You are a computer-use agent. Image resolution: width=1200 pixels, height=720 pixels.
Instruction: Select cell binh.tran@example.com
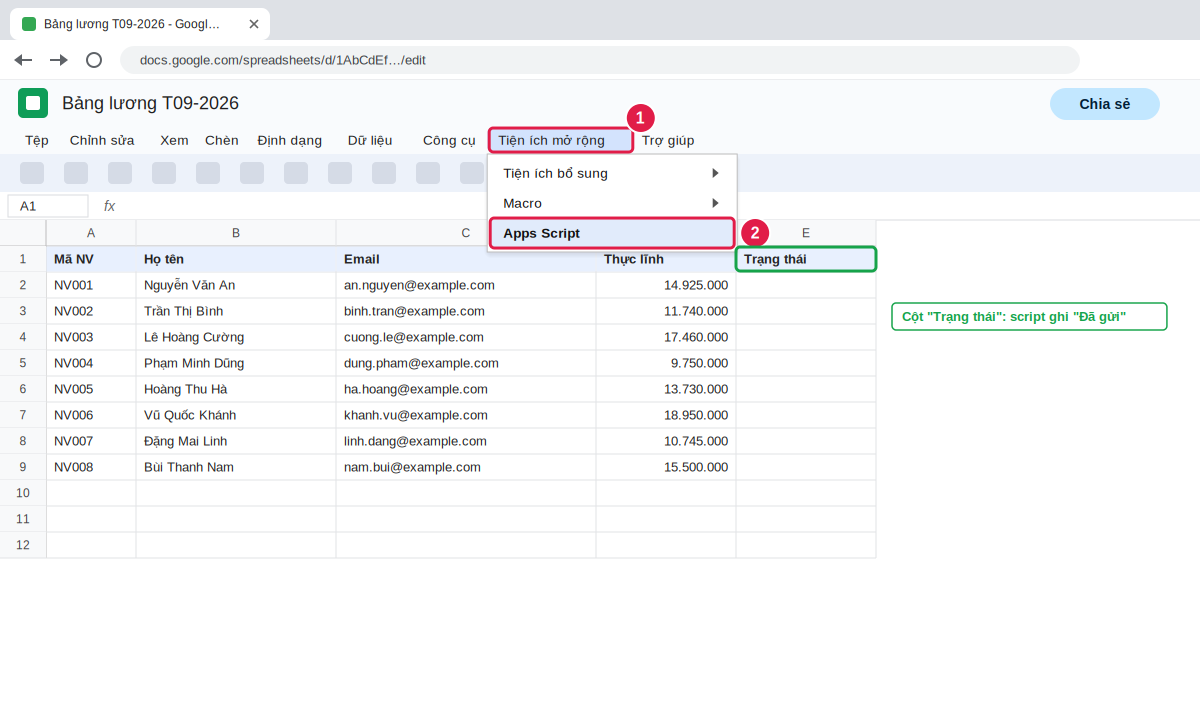(466, 311)
